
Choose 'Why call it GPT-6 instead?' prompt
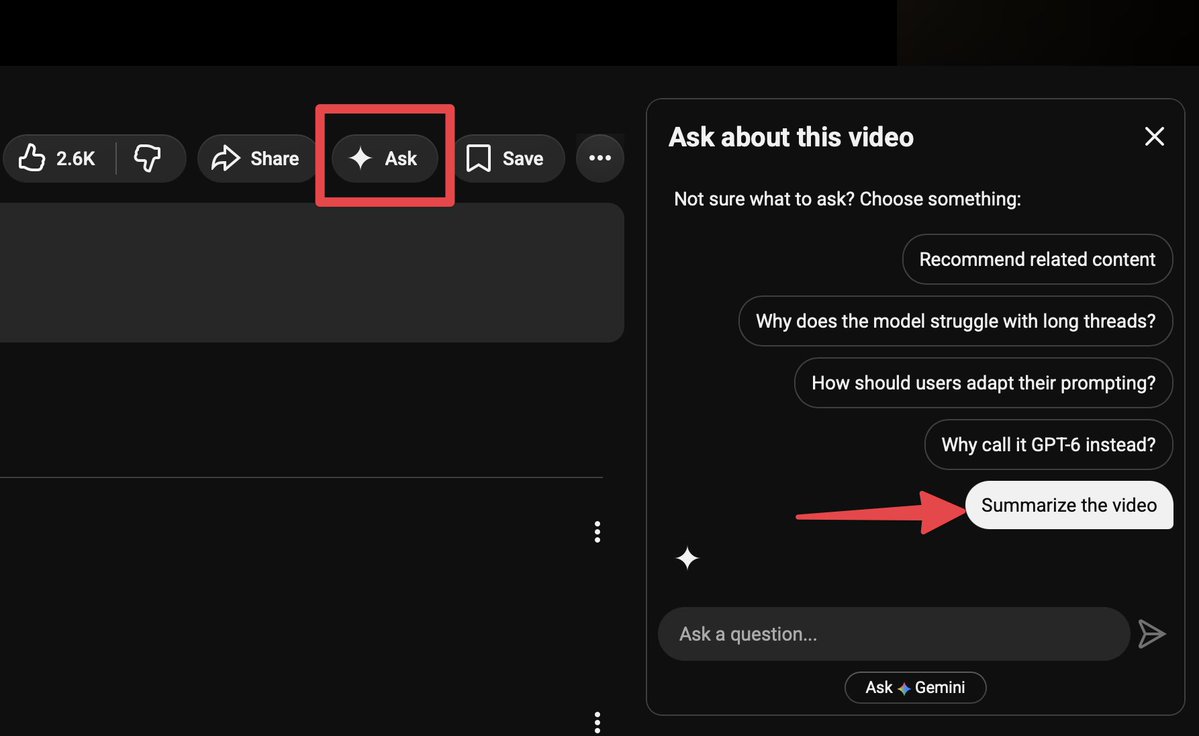1048,445
